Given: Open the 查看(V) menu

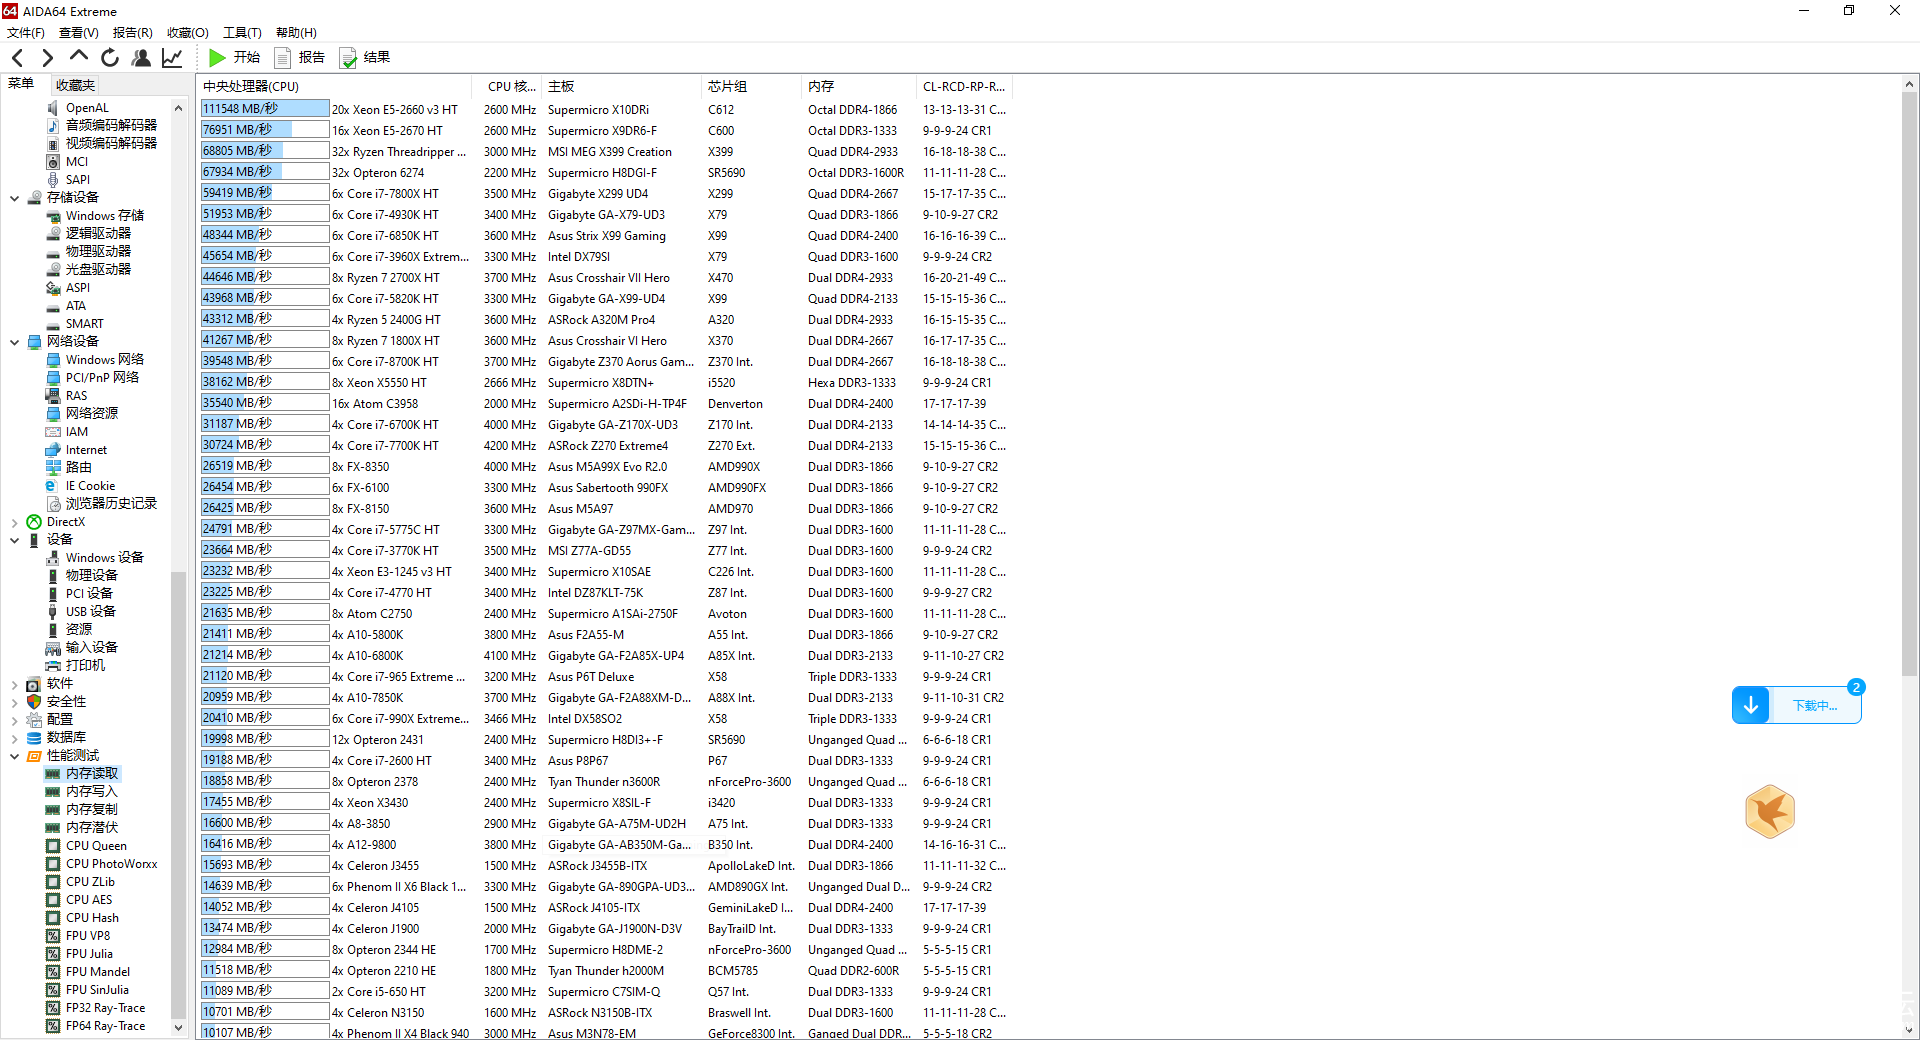Looking at the screenshot, I should (79, 33).
